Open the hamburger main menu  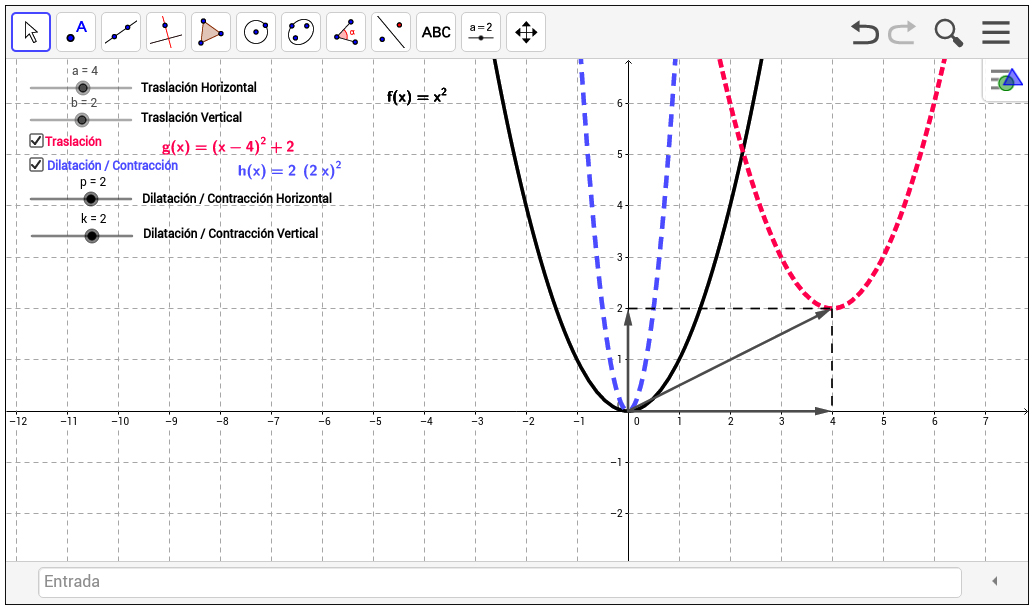tap(995, 32)
